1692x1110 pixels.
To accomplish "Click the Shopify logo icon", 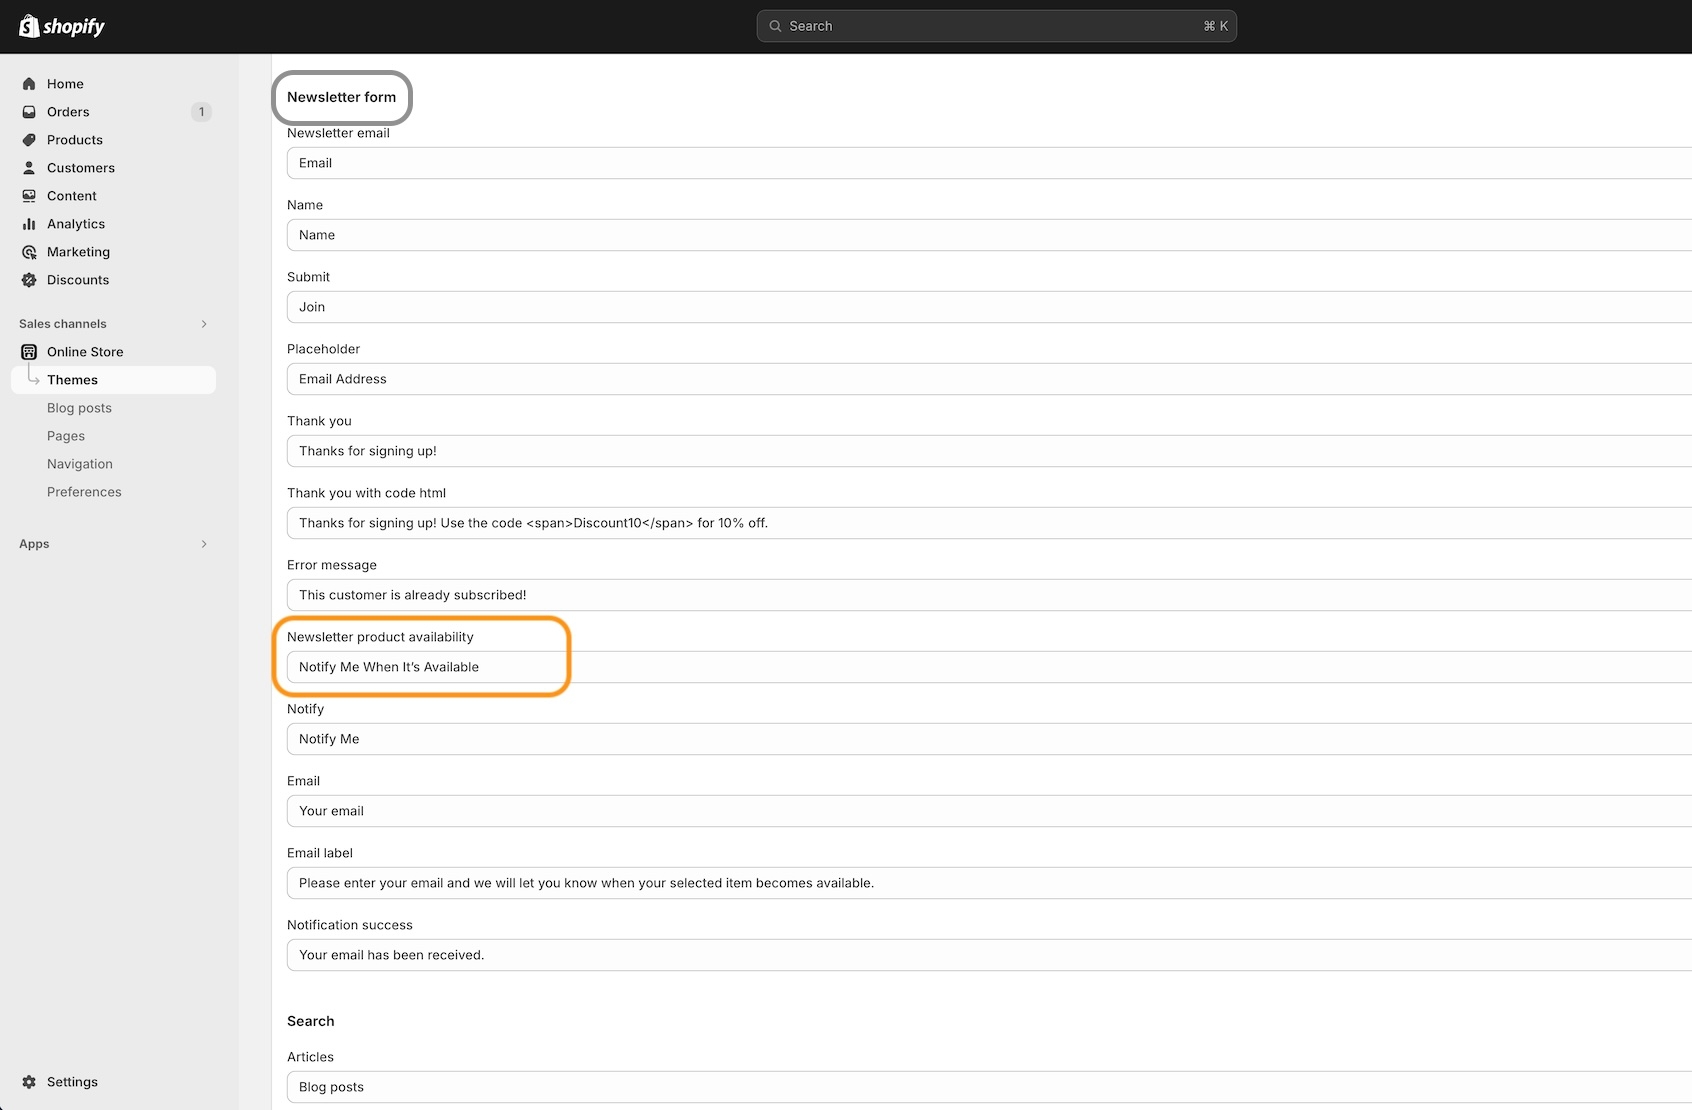I will pyautogui.click(x=29, y=26).
